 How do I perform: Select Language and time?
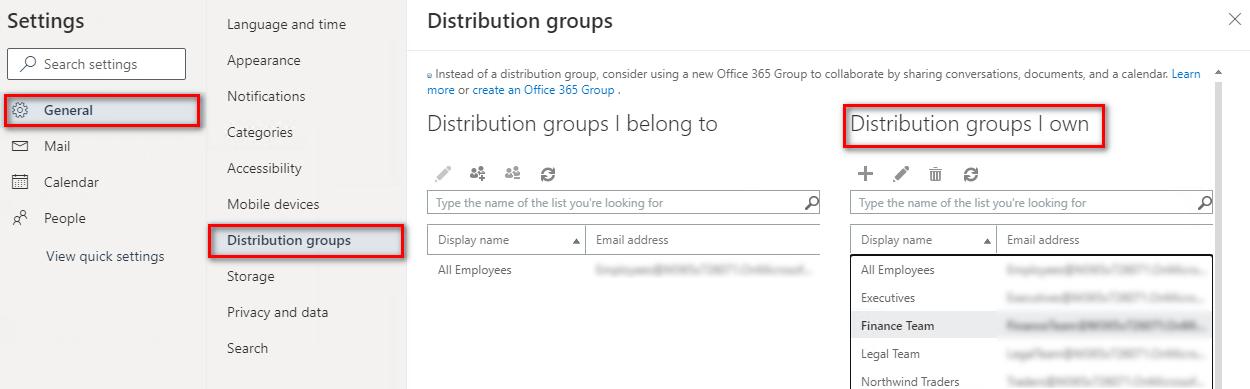(x=286, y=24)
